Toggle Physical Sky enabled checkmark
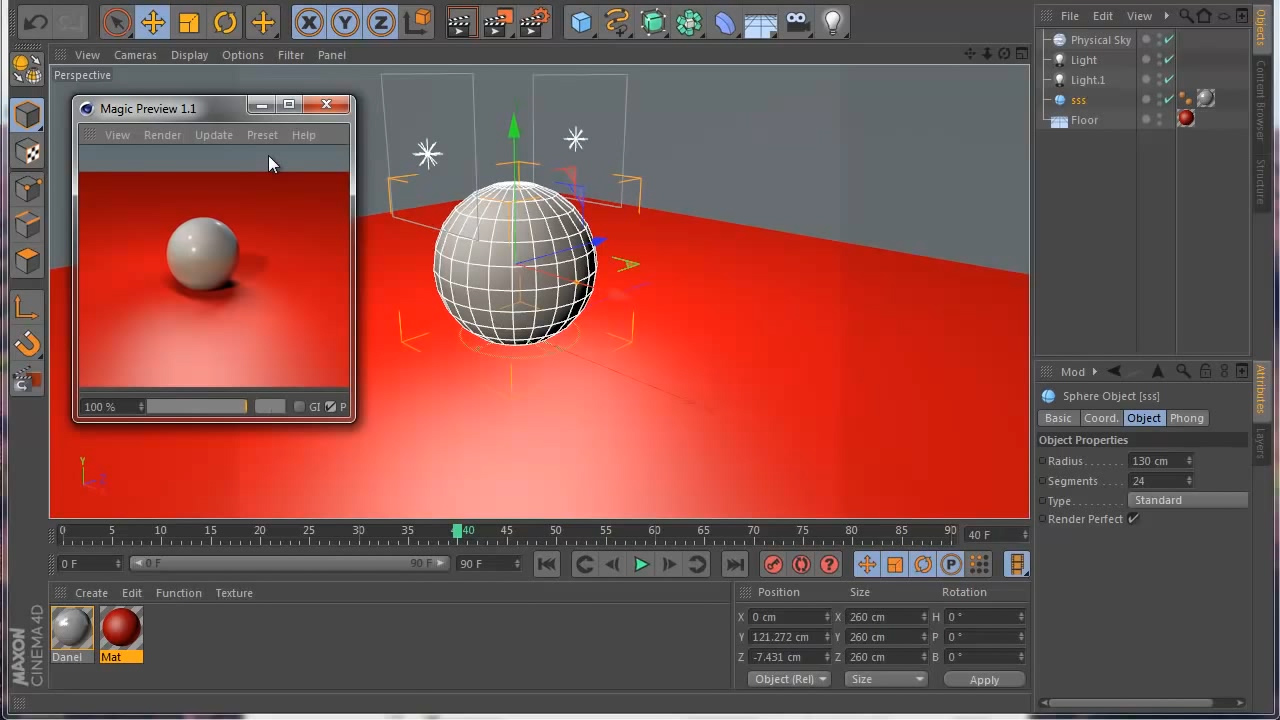 pyautogui.click(x=1169, y=40)
